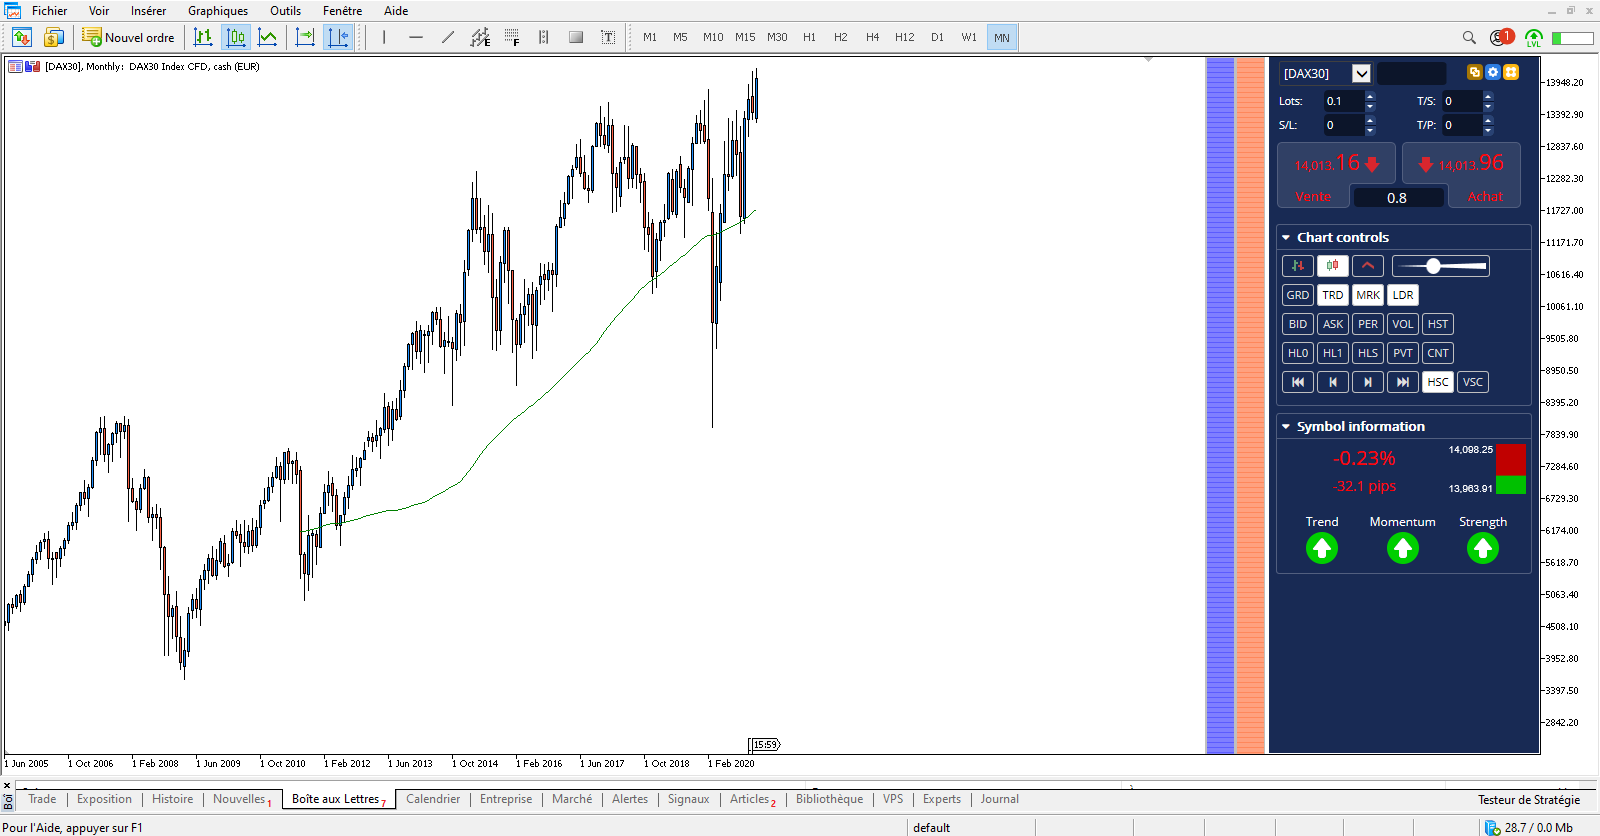Open the Outils menu
Image resolution: width=1600 pixels, height=836 pixels.
click(285, 11)
